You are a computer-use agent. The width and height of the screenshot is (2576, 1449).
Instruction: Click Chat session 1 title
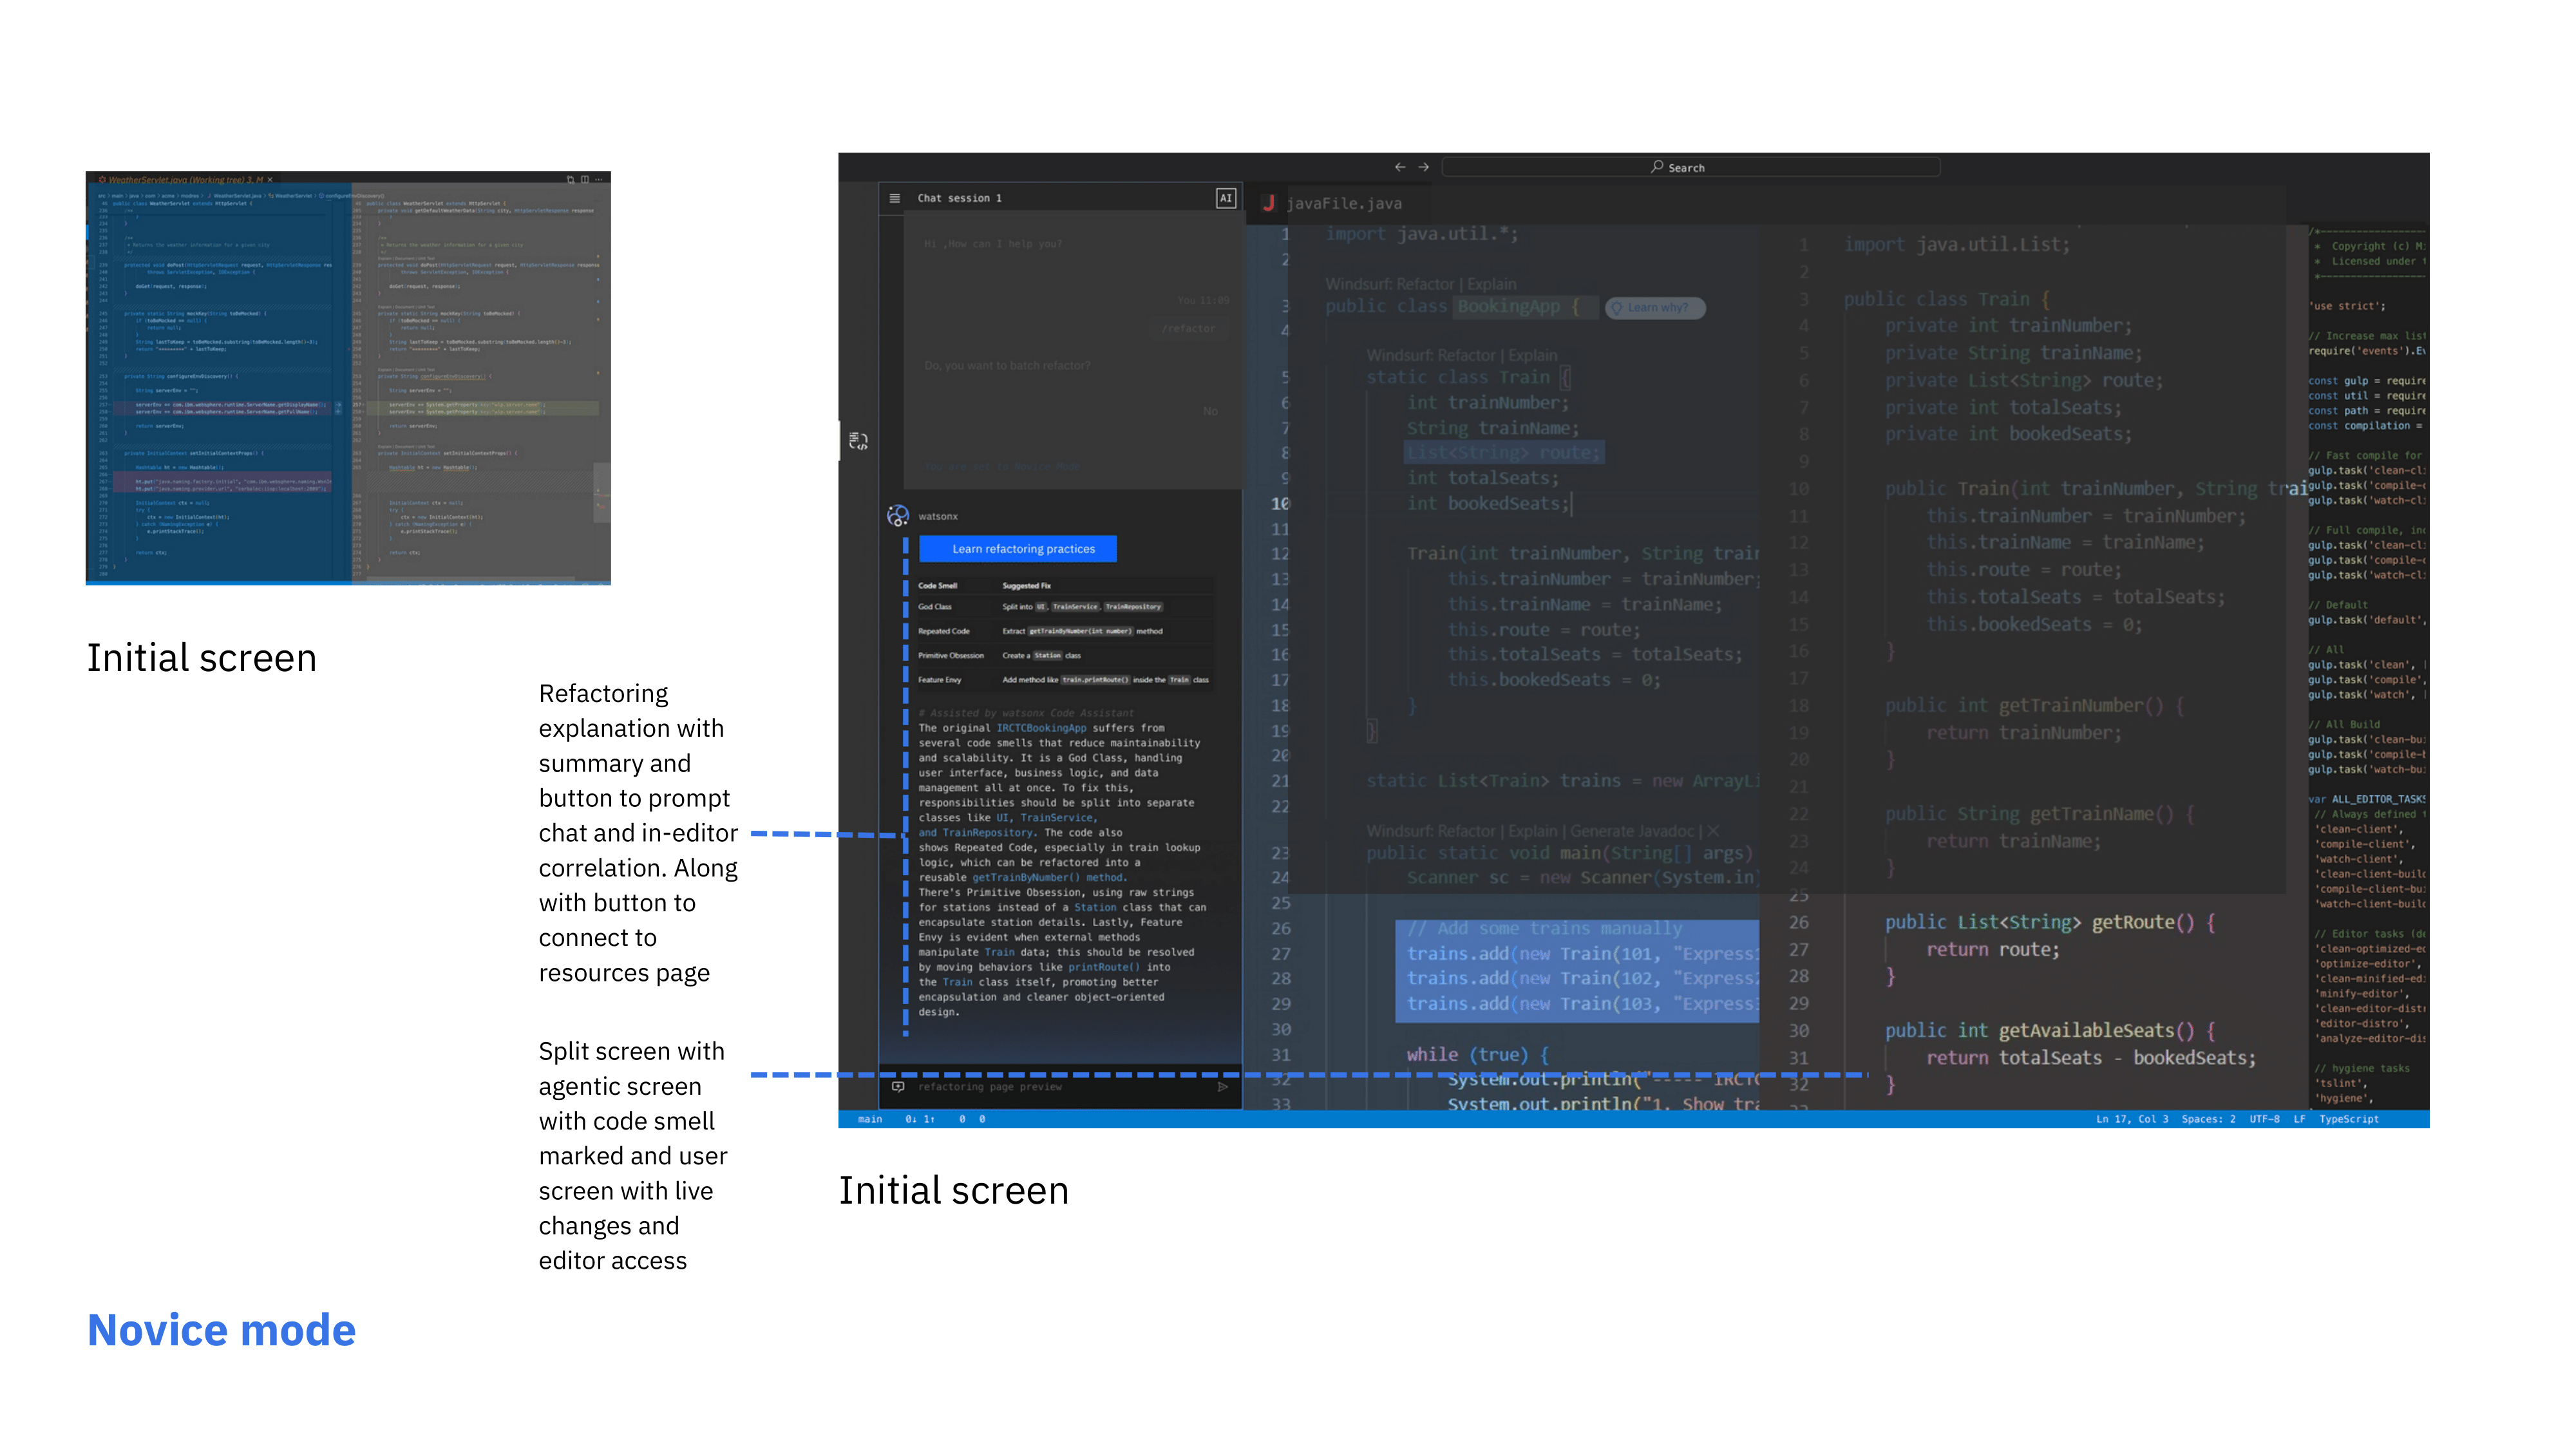(959, 198)
